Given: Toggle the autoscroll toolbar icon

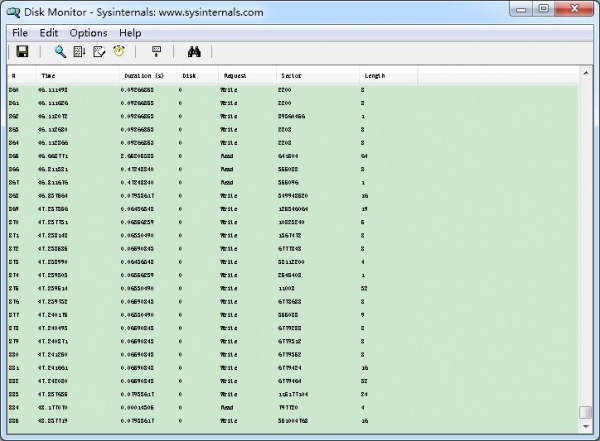Looking at the screenshot, I should pos(79,52).
